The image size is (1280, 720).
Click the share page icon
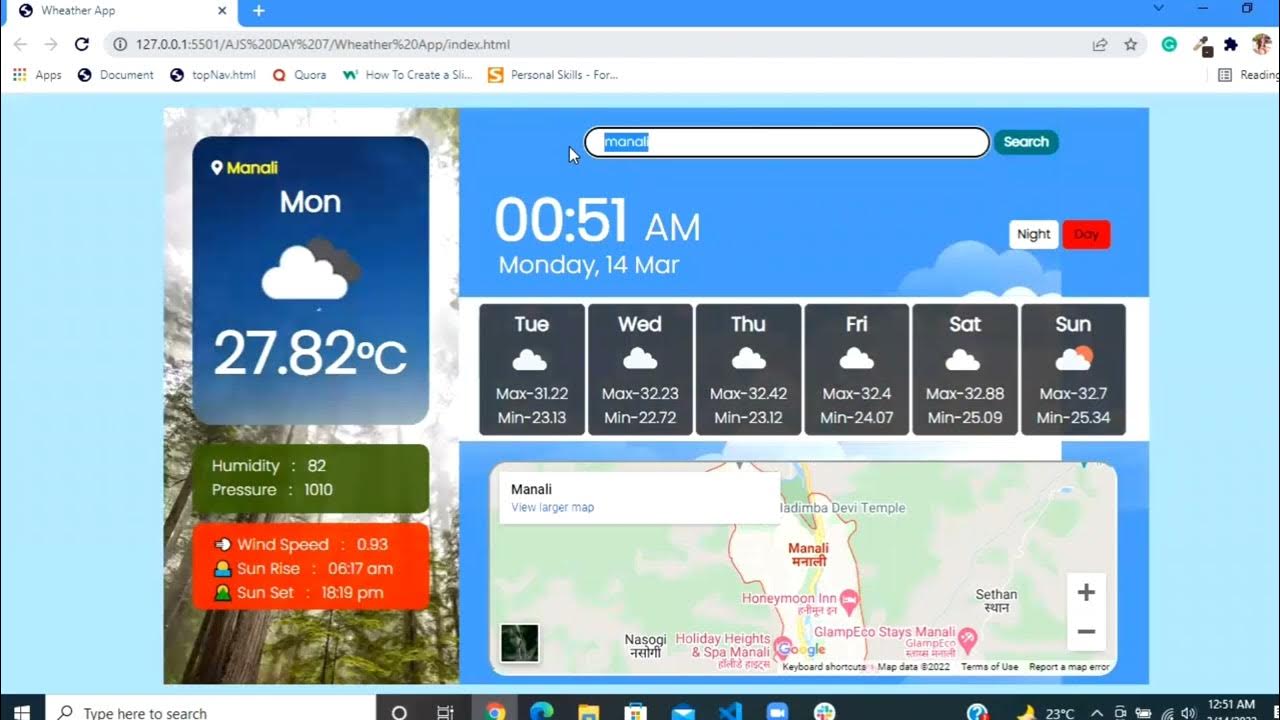(x=1100, y=44)
